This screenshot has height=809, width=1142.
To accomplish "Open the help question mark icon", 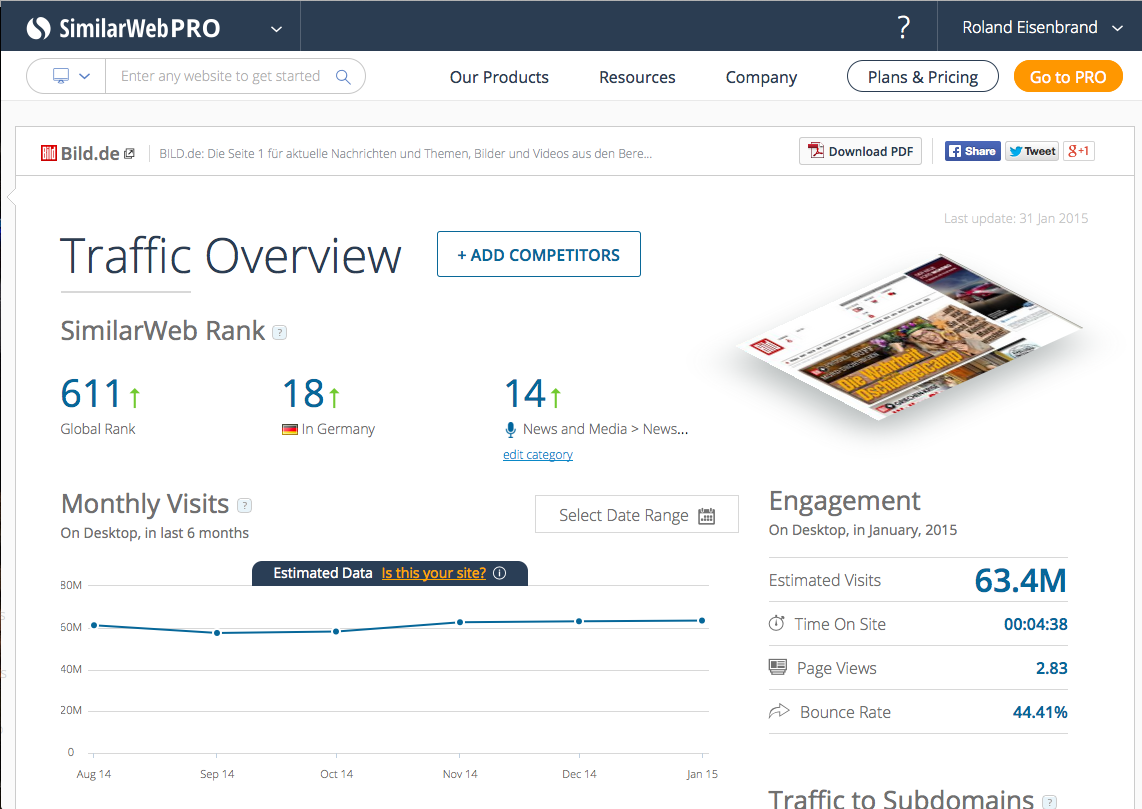I will tap(903, 27).
